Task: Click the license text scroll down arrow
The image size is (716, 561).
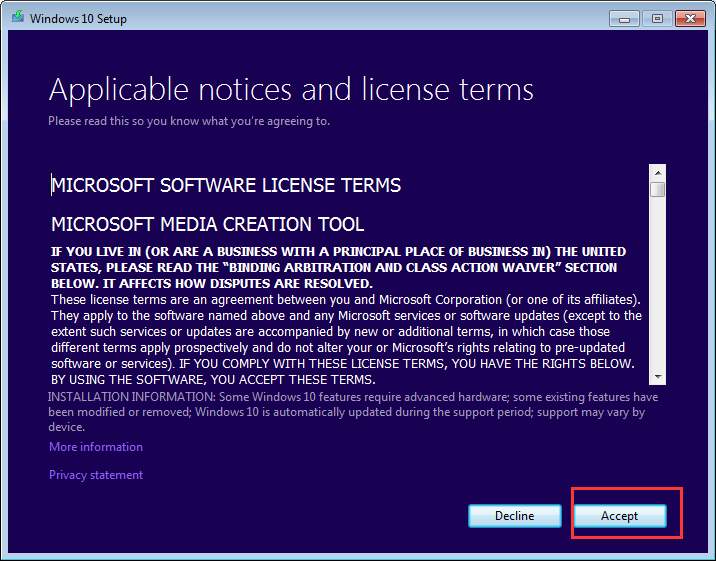Action: [x=657, y=376]
